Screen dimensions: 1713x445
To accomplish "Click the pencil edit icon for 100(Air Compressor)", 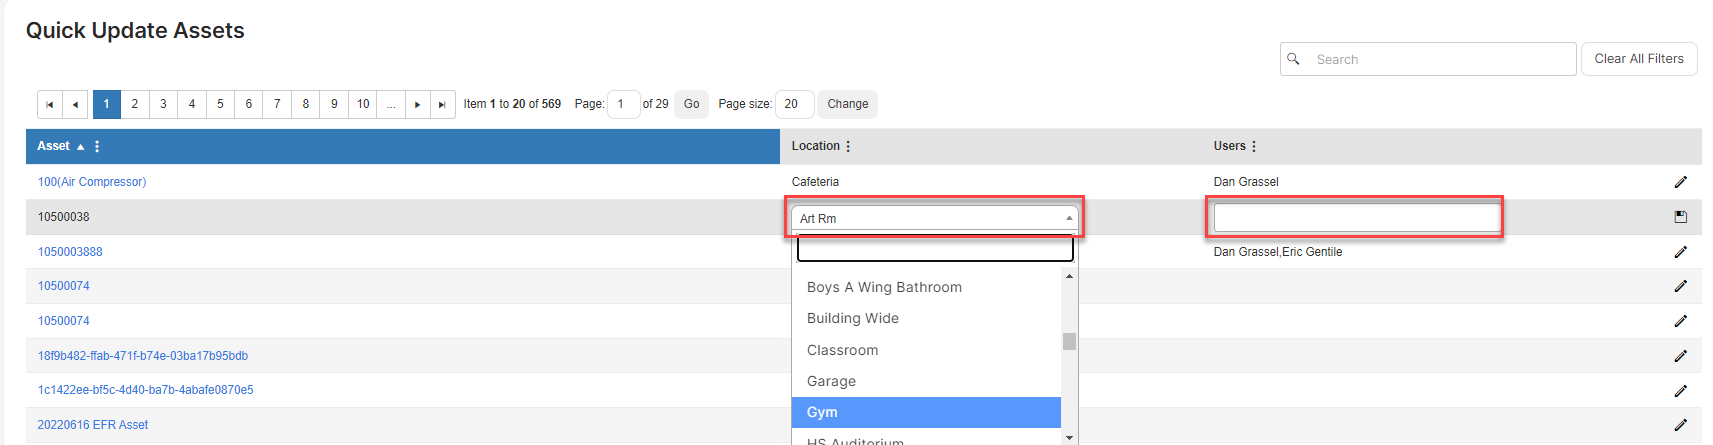I will tap(1680, 182).
